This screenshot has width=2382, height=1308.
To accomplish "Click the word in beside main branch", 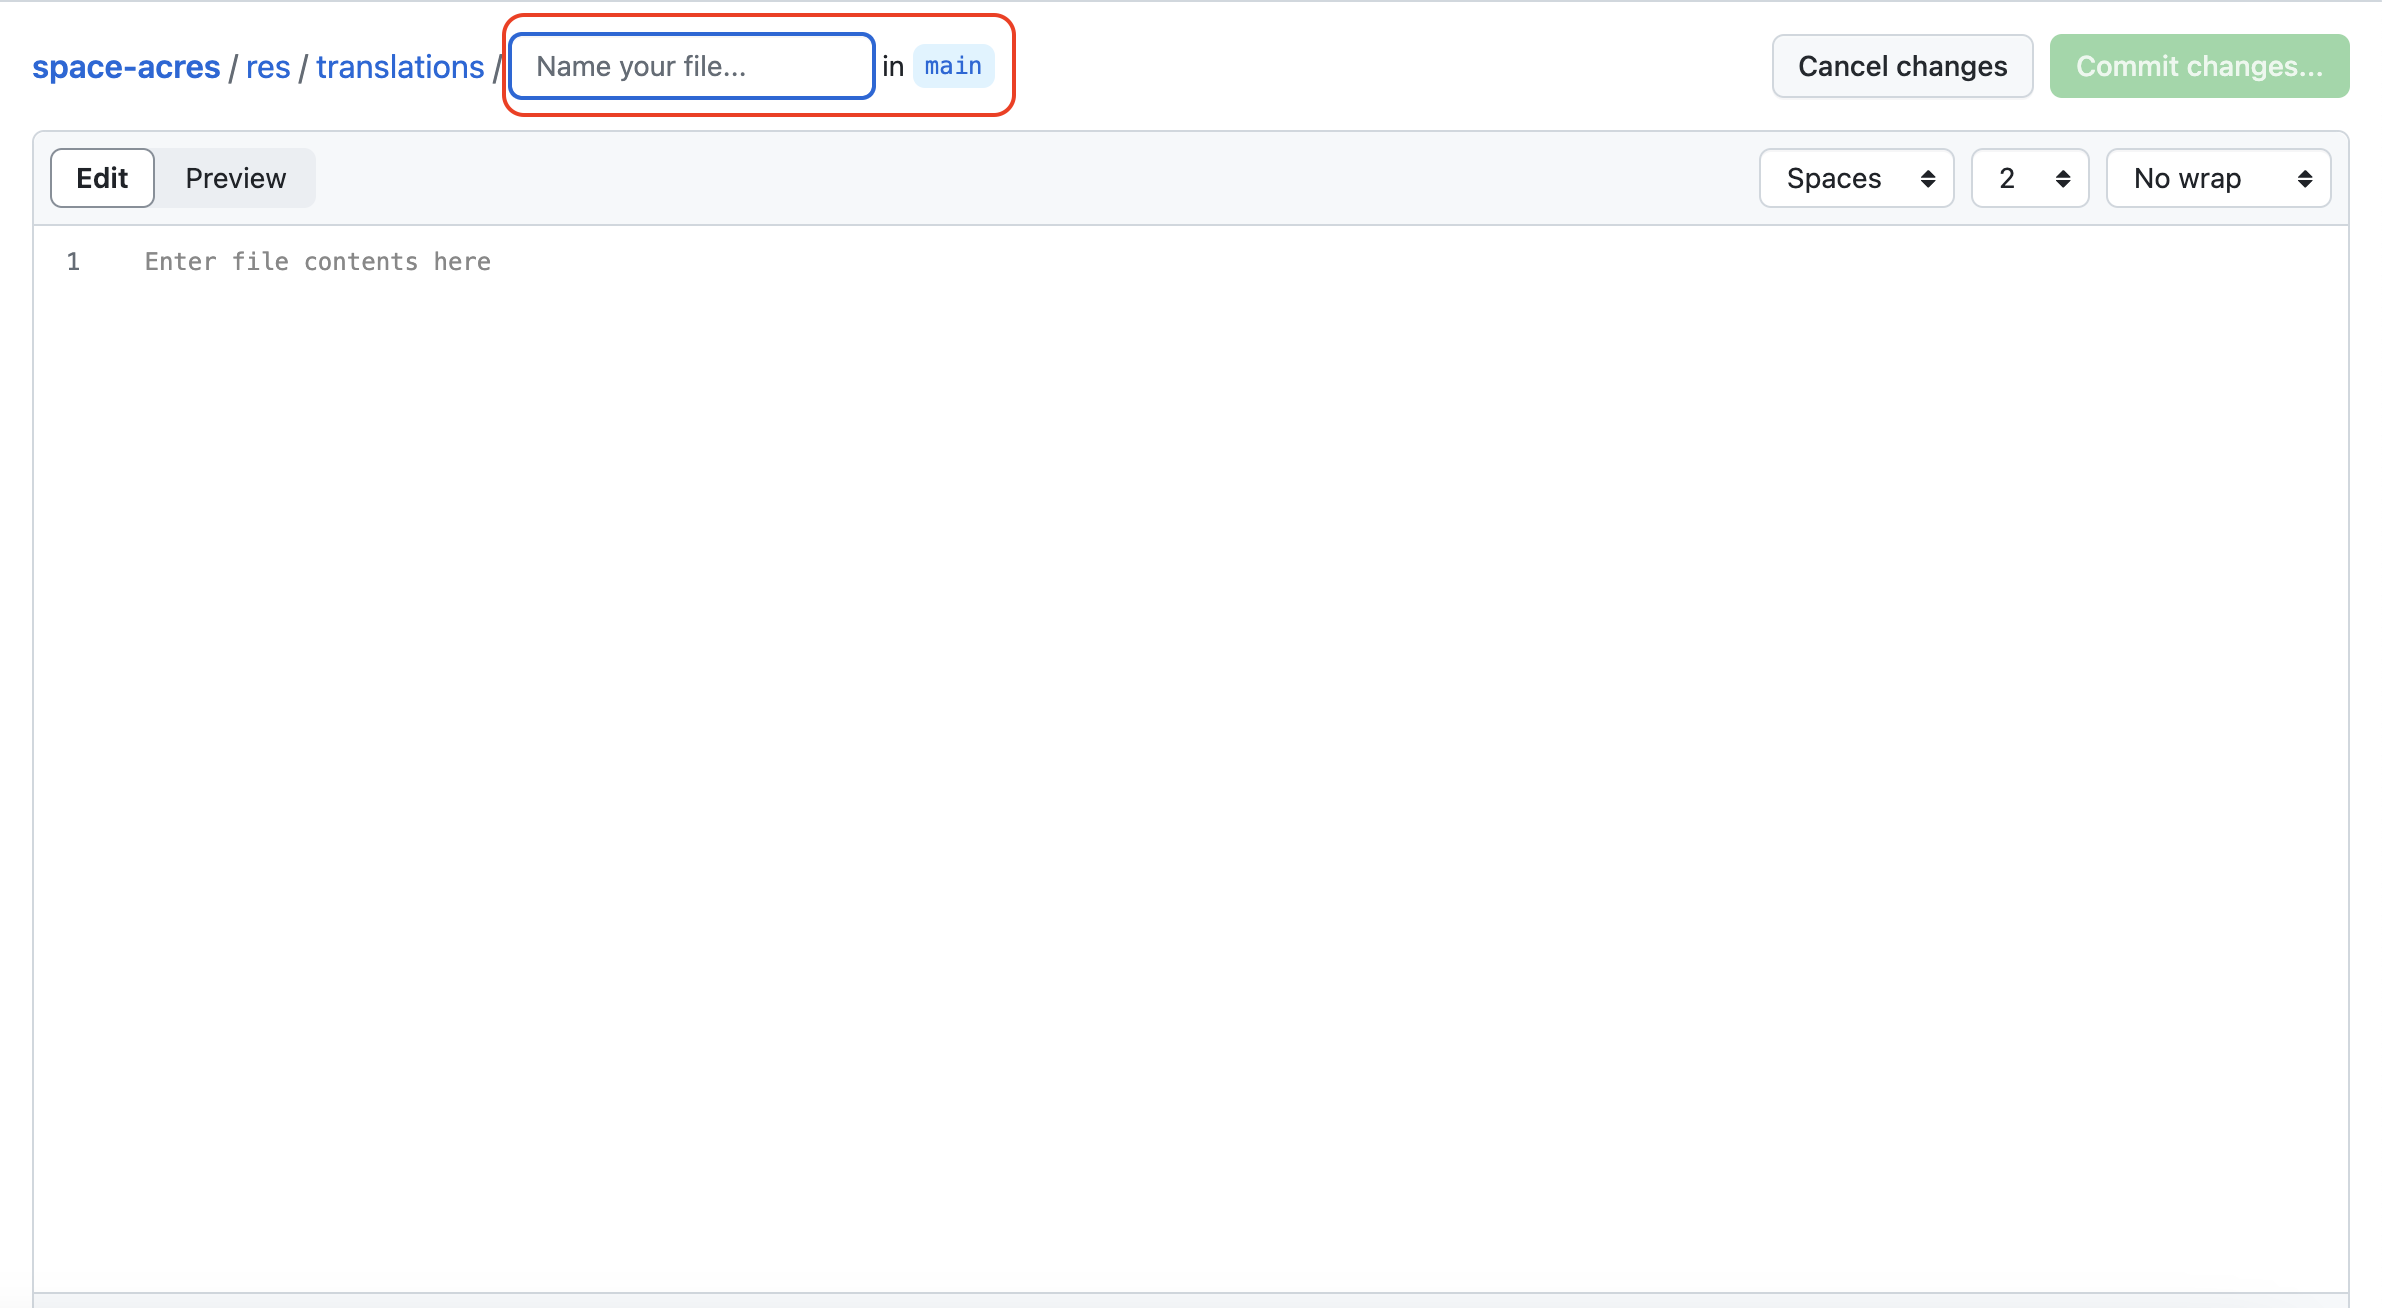I will click(893, 66).
